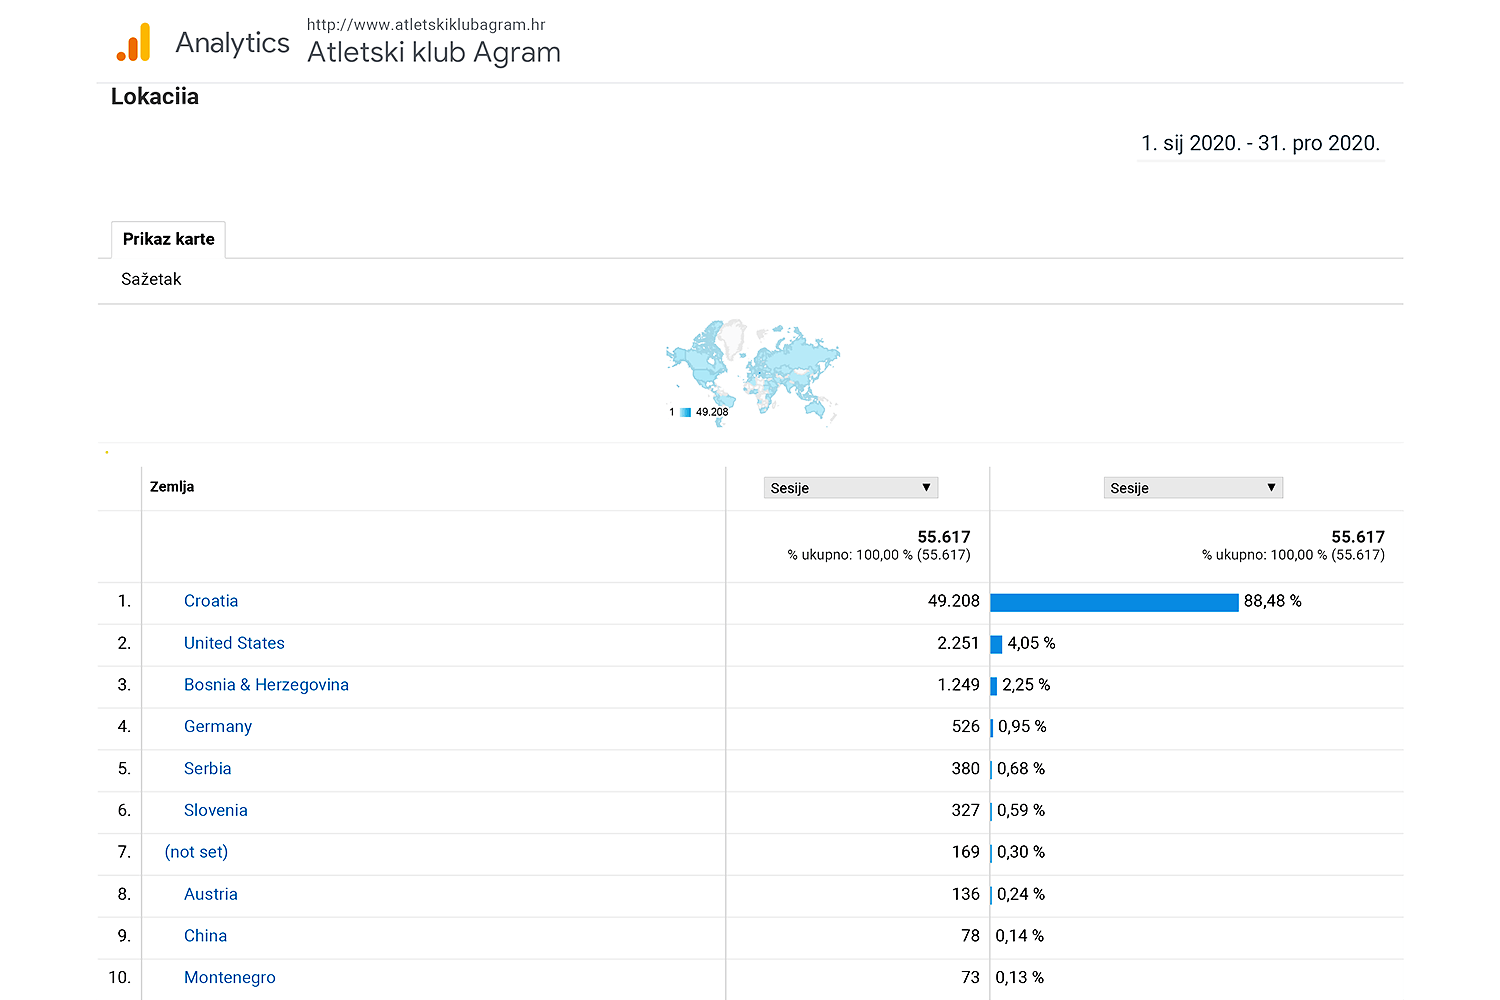1500x1000 pixels.
Task: Click the Google Analytics logo icon
Action: [134, 43]
